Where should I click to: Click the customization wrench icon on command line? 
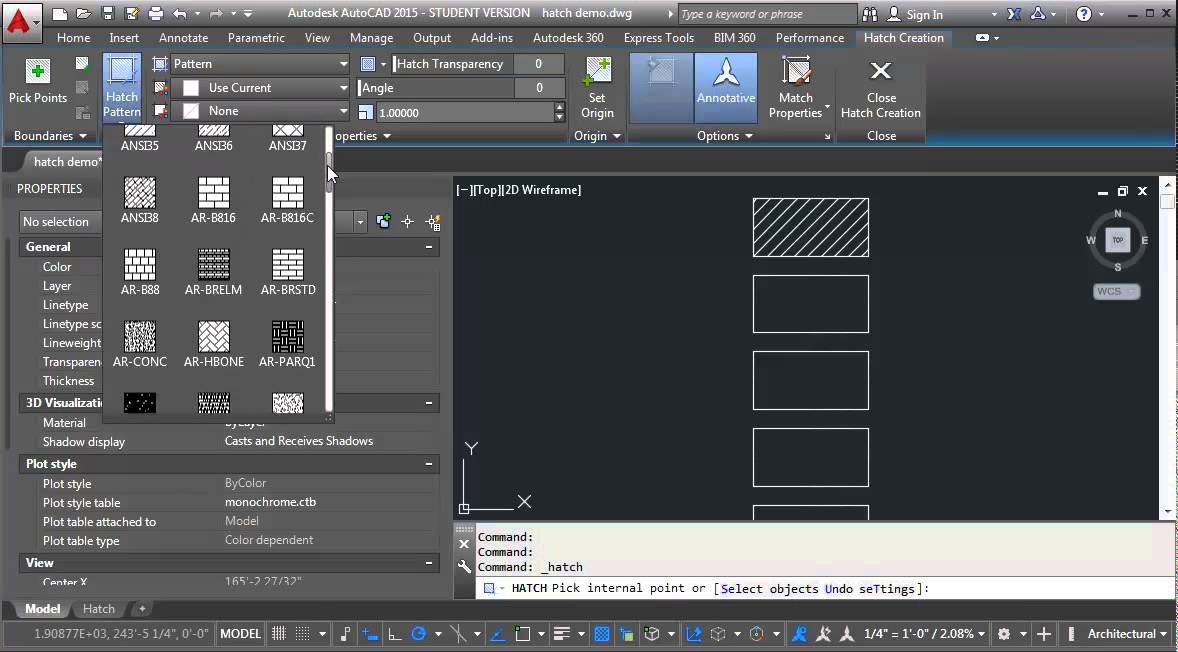click(x=464, y=567)
